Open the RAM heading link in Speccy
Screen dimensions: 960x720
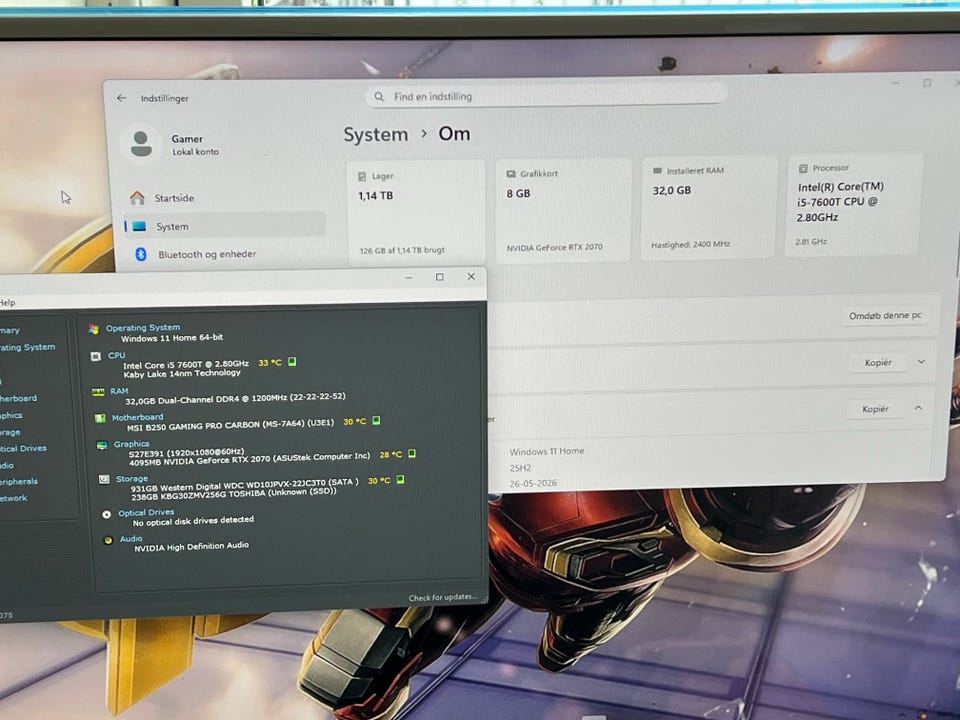pos(119,391)
